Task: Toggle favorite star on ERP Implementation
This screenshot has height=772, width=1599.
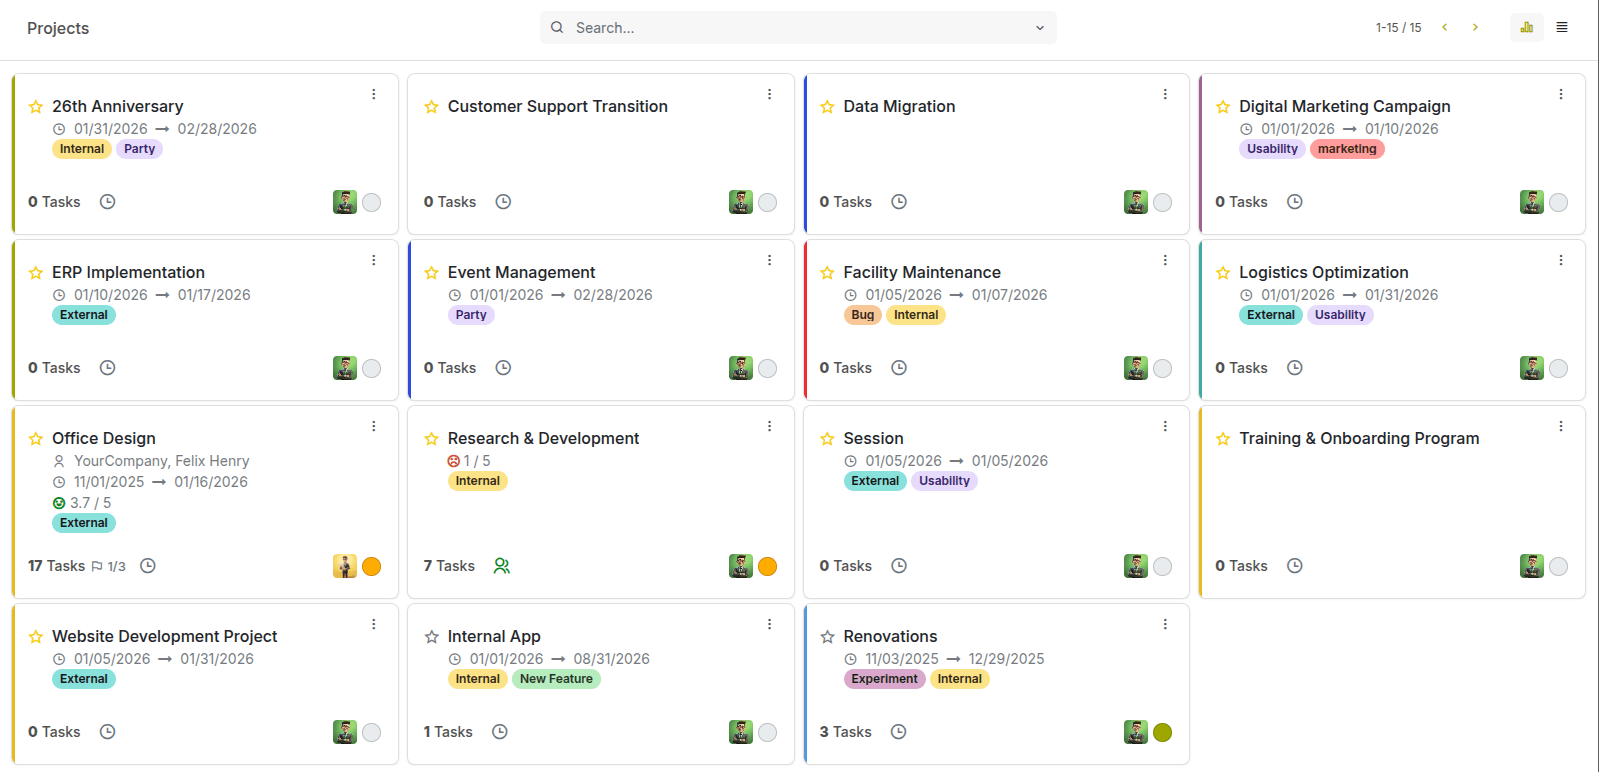Action: (x=36, y=273)
